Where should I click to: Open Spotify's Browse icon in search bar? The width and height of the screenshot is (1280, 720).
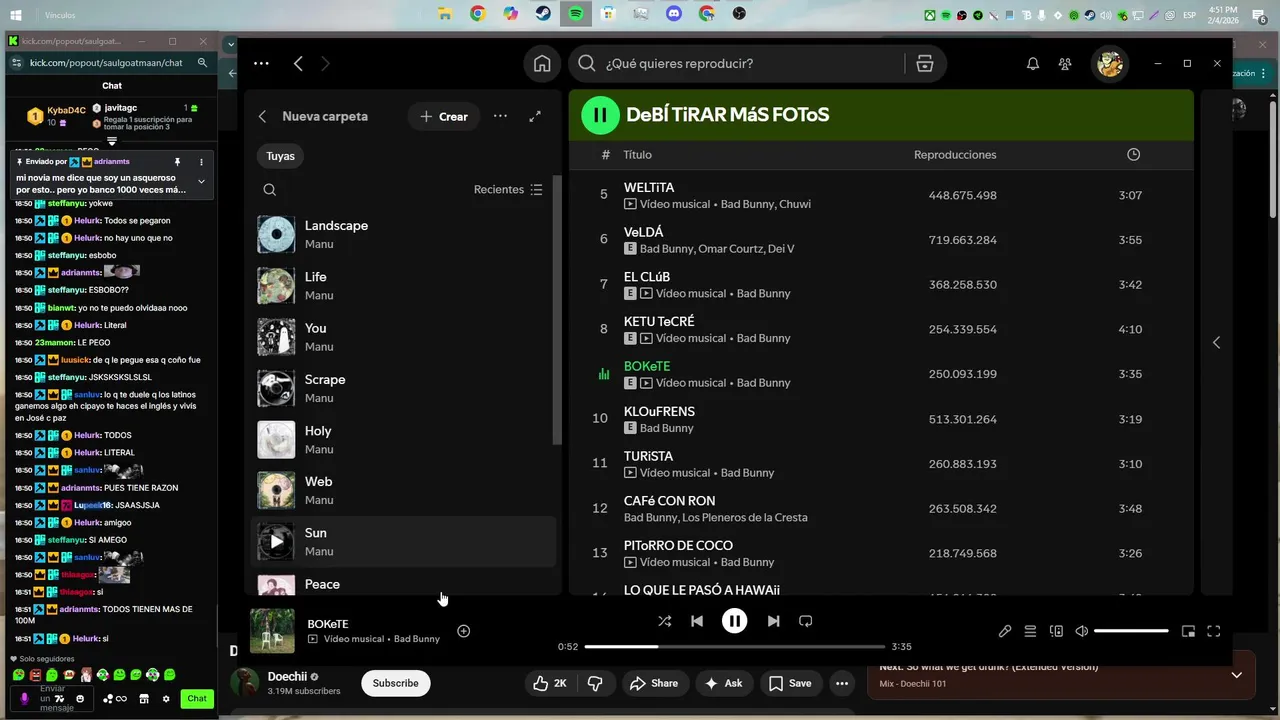click(924, 64)
